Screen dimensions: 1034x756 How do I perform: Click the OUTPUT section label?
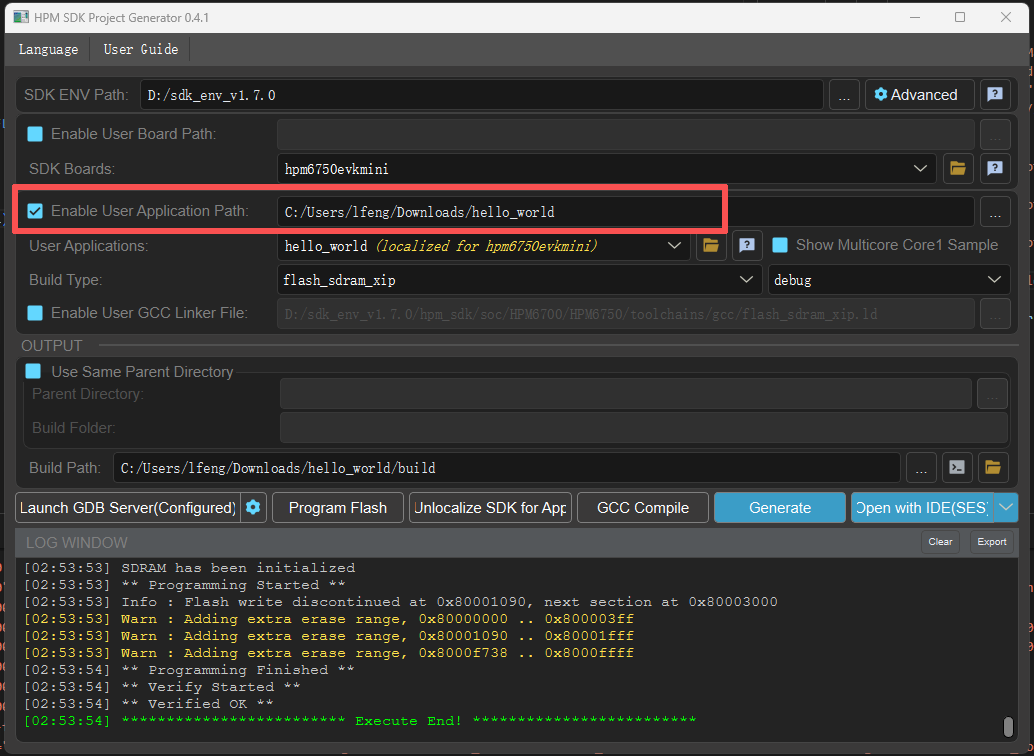point(51,346)
